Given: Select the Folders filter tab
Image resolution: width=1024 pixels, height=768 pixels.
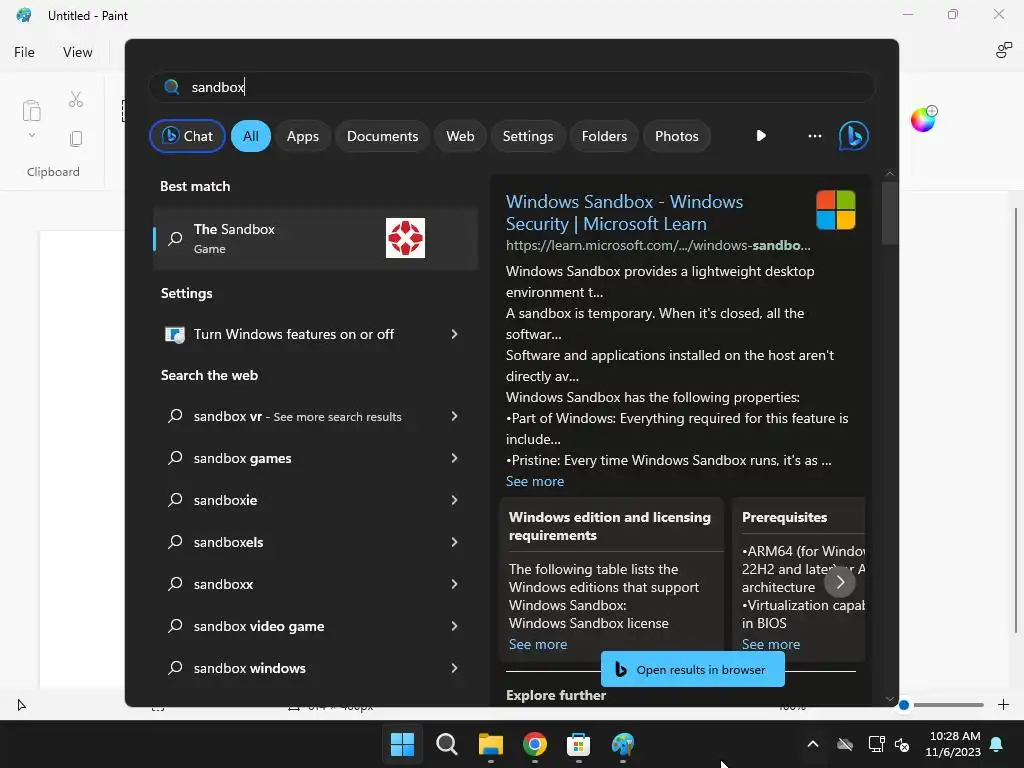Looking at the screenshot, I should (x=604, y=136).
